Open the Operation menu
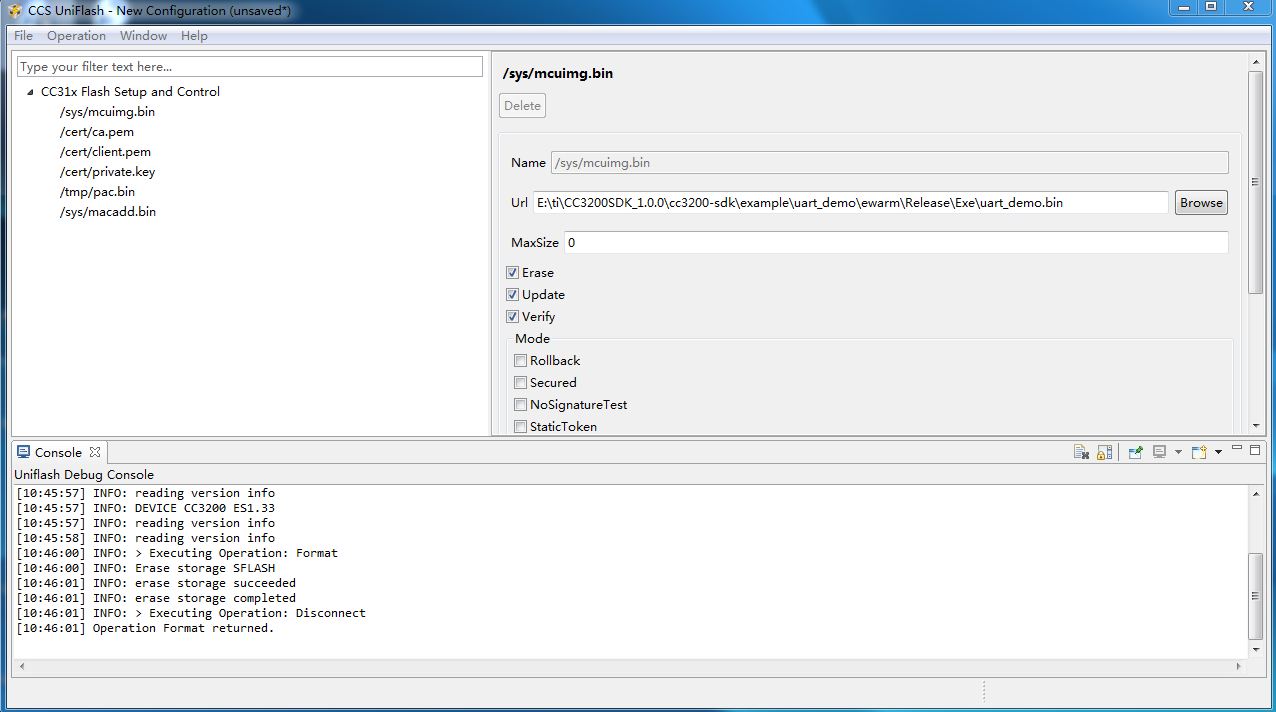This screenshot has width=1276, height=712. [76, 35]
